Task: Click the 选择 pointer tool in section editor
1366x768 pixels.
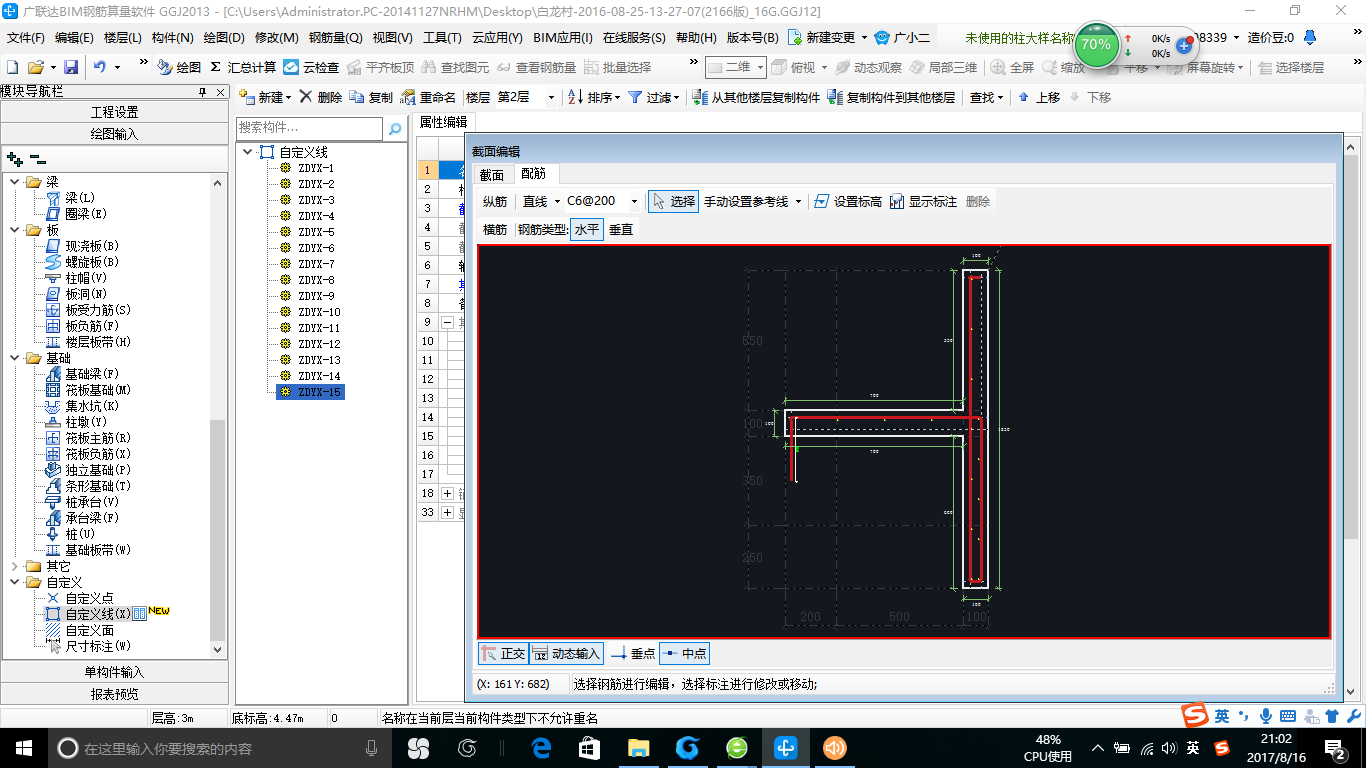Action: pos(673,201)
